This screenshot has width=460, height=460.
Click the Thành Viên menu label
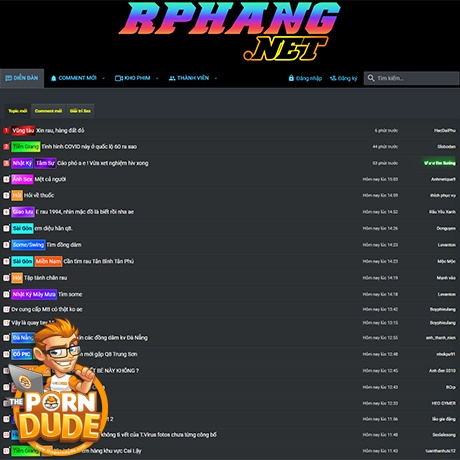coord(193,78)
